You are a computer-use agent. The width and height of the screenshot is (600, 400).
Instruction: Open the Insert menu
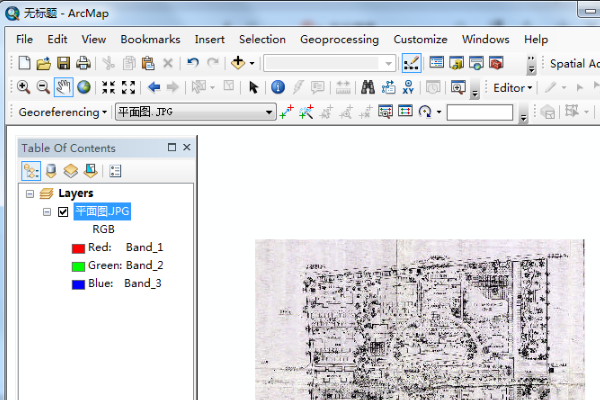click(x=210, y=39)
